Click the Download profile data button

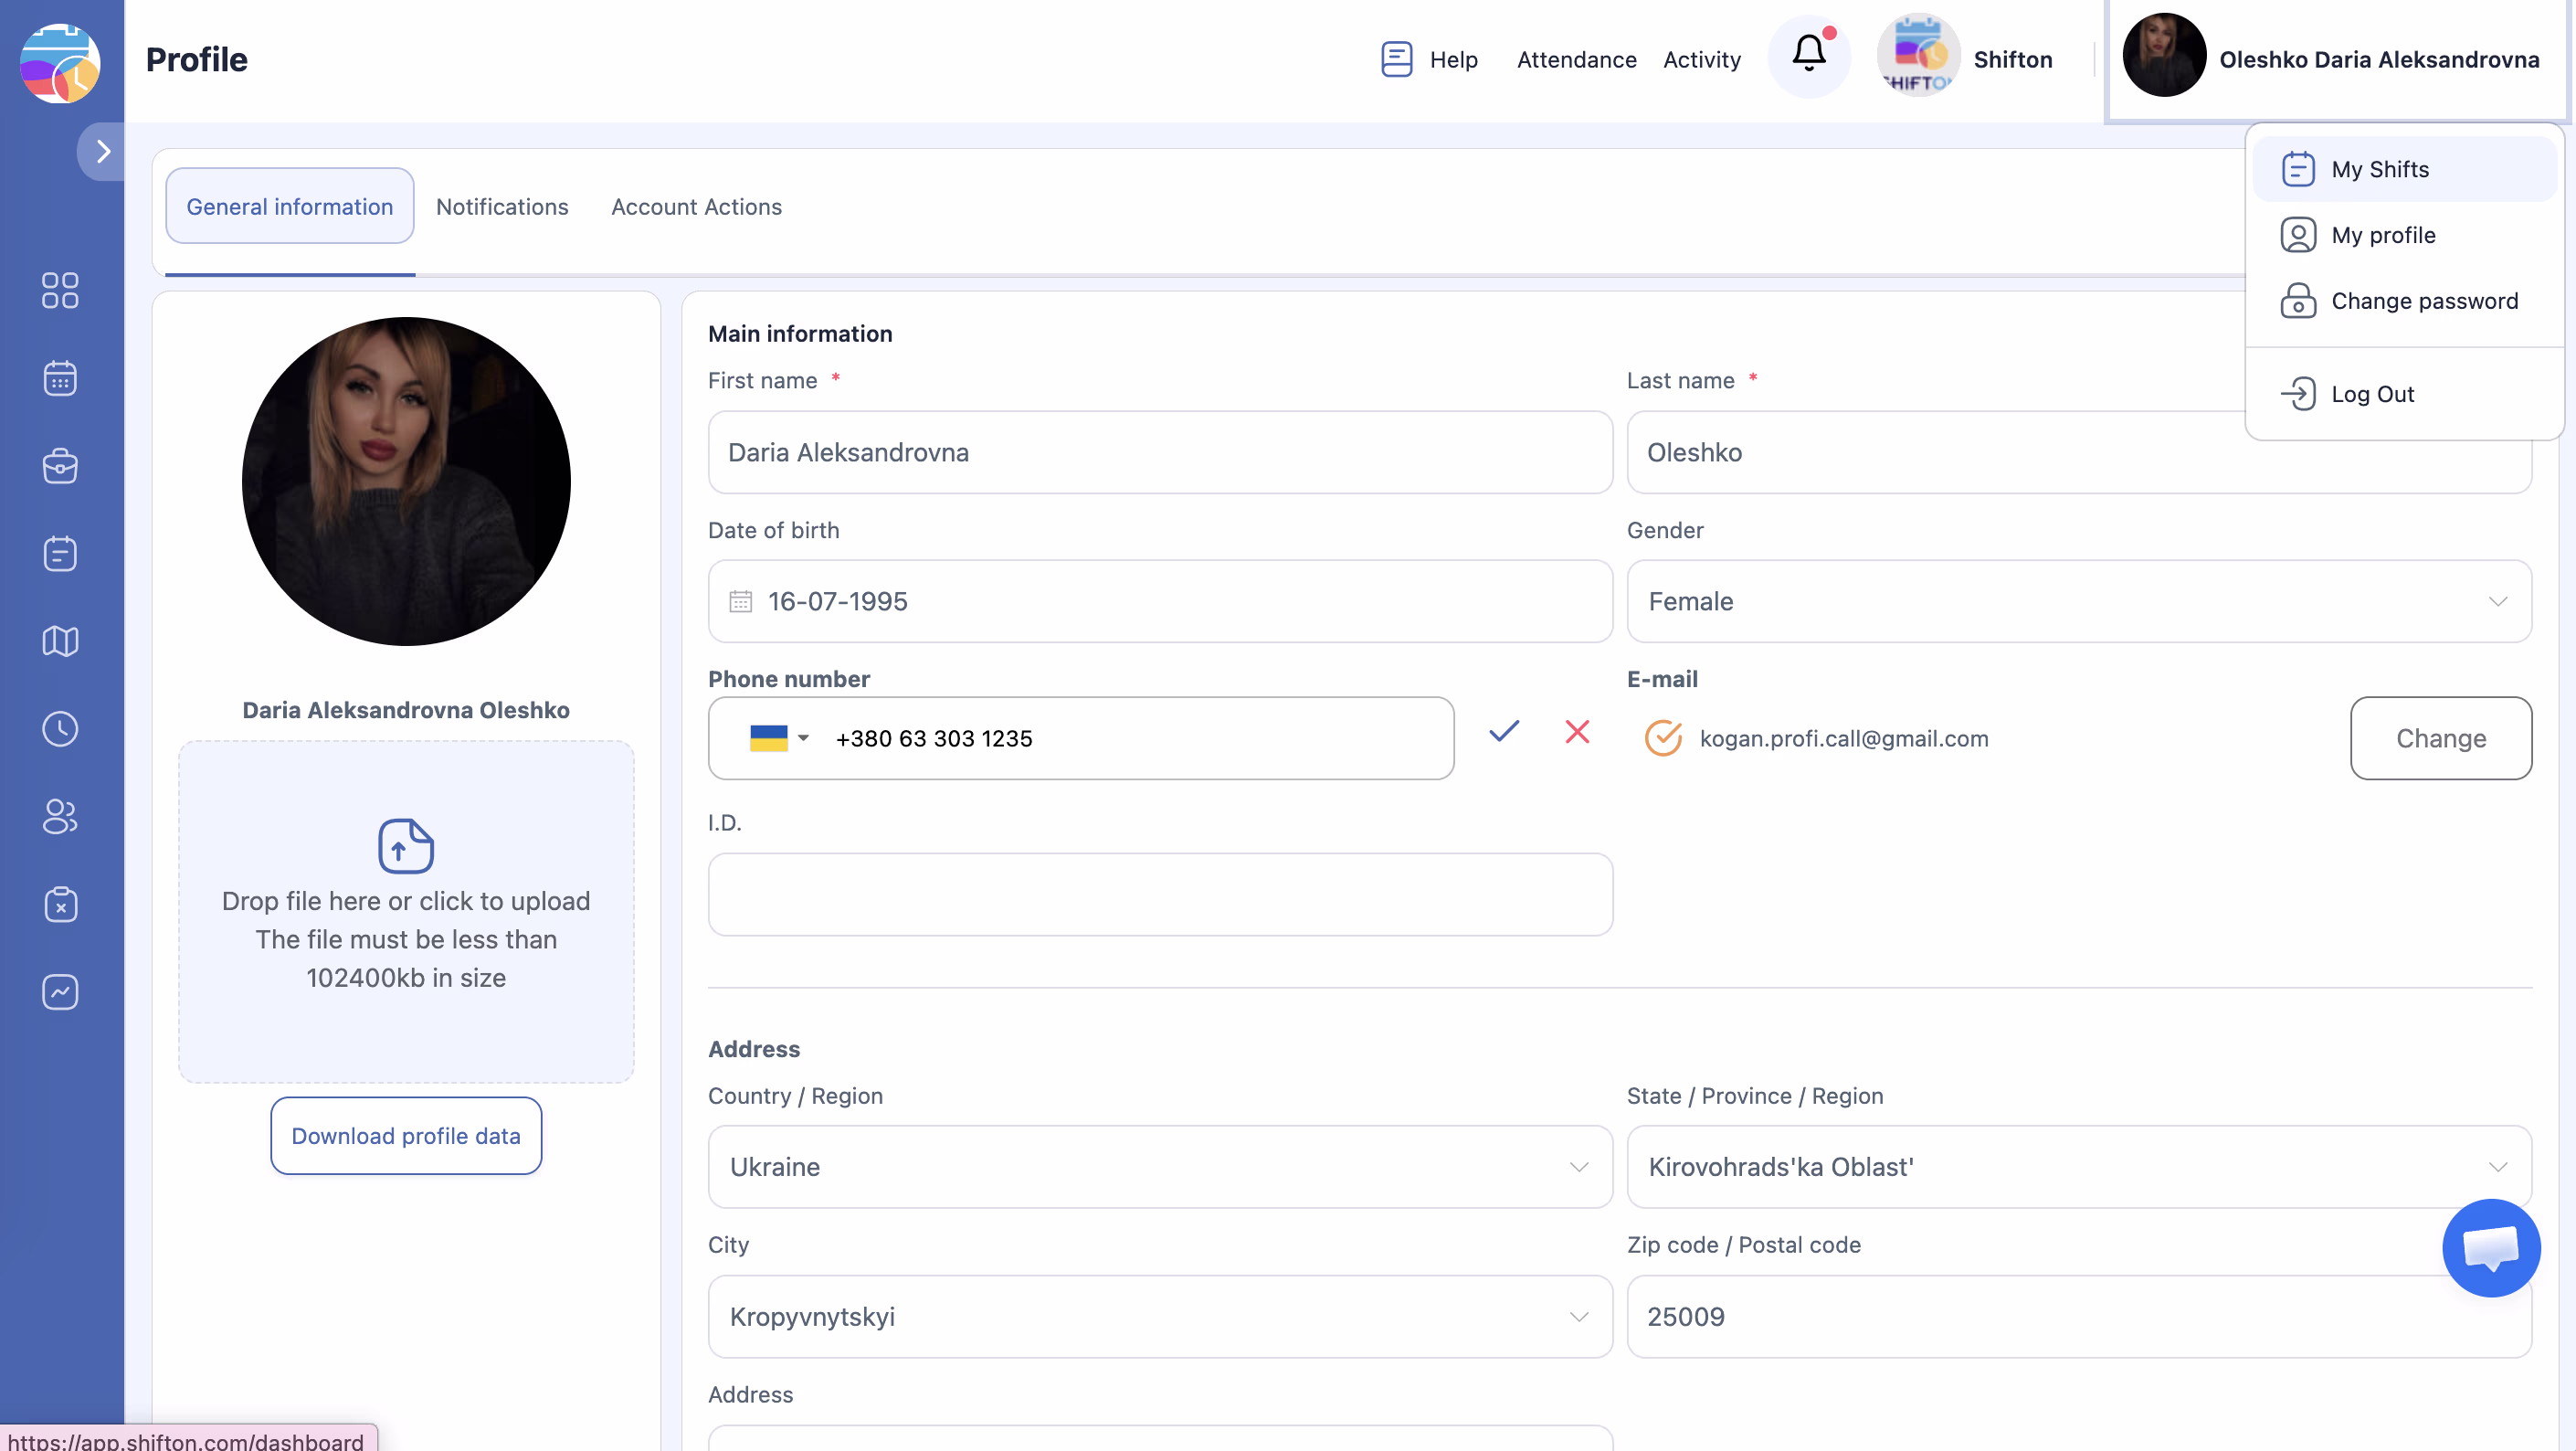tap(406, 1135)
